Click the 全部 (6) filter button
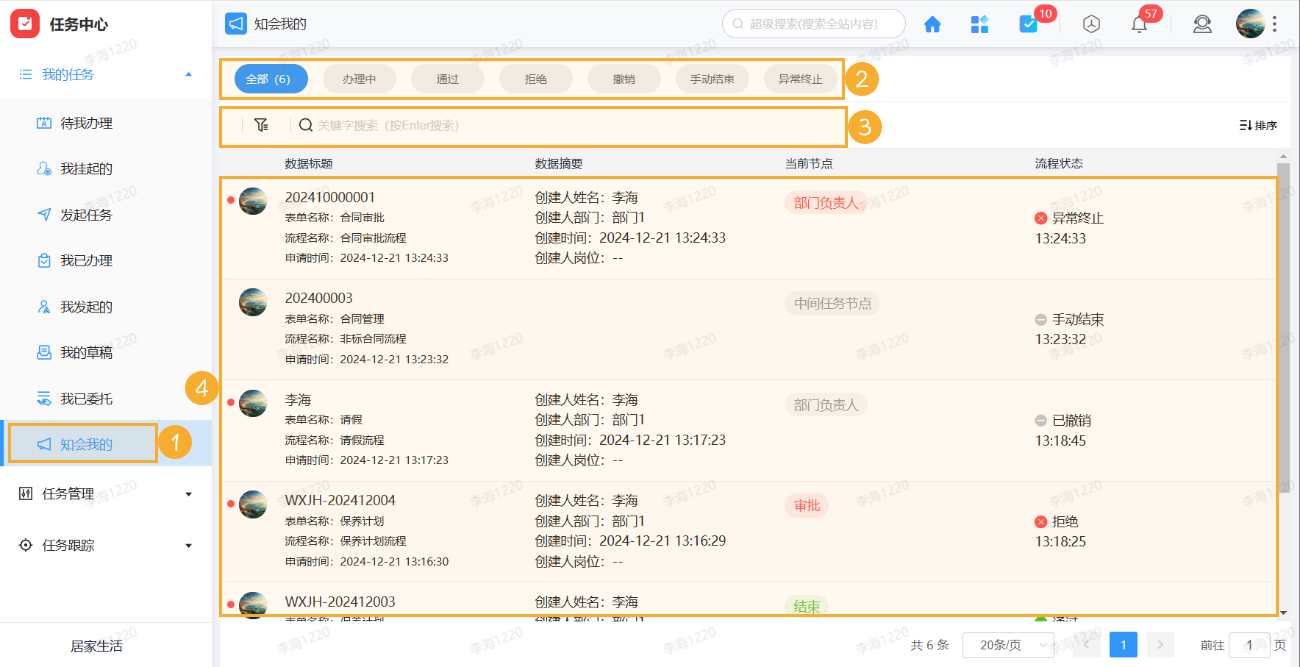Screen dimensions: 1300x667 click(x=270, y=77)
